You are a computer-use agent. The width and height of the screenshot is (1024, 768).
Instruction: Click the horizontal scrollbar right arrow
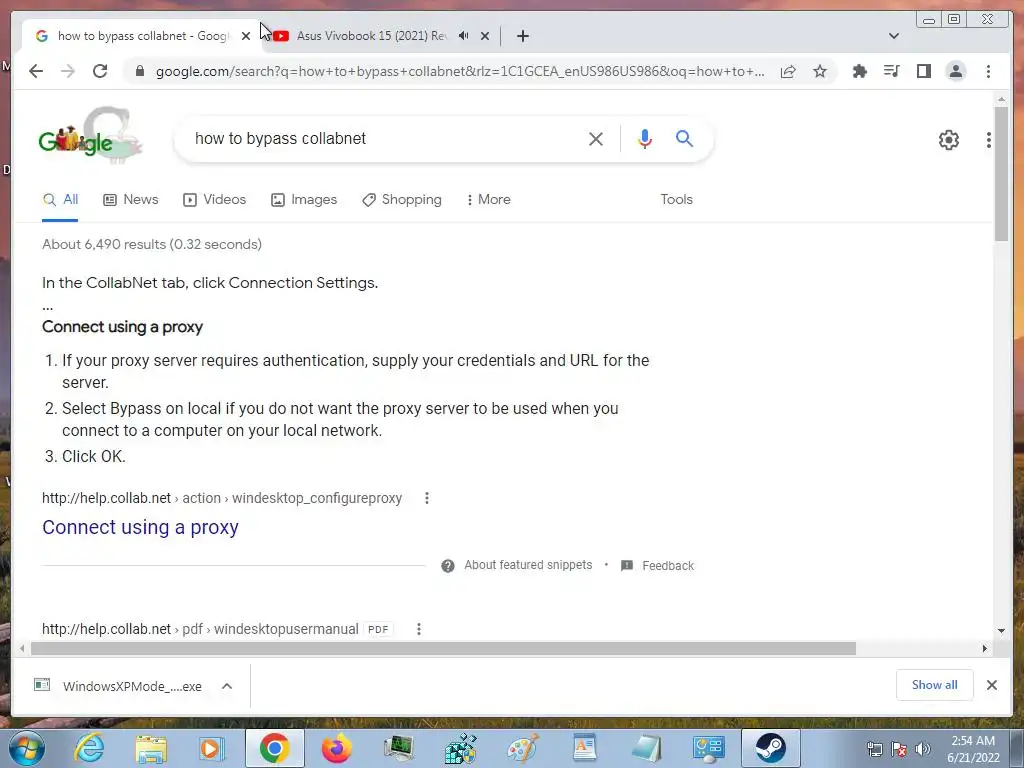[985, 648]
